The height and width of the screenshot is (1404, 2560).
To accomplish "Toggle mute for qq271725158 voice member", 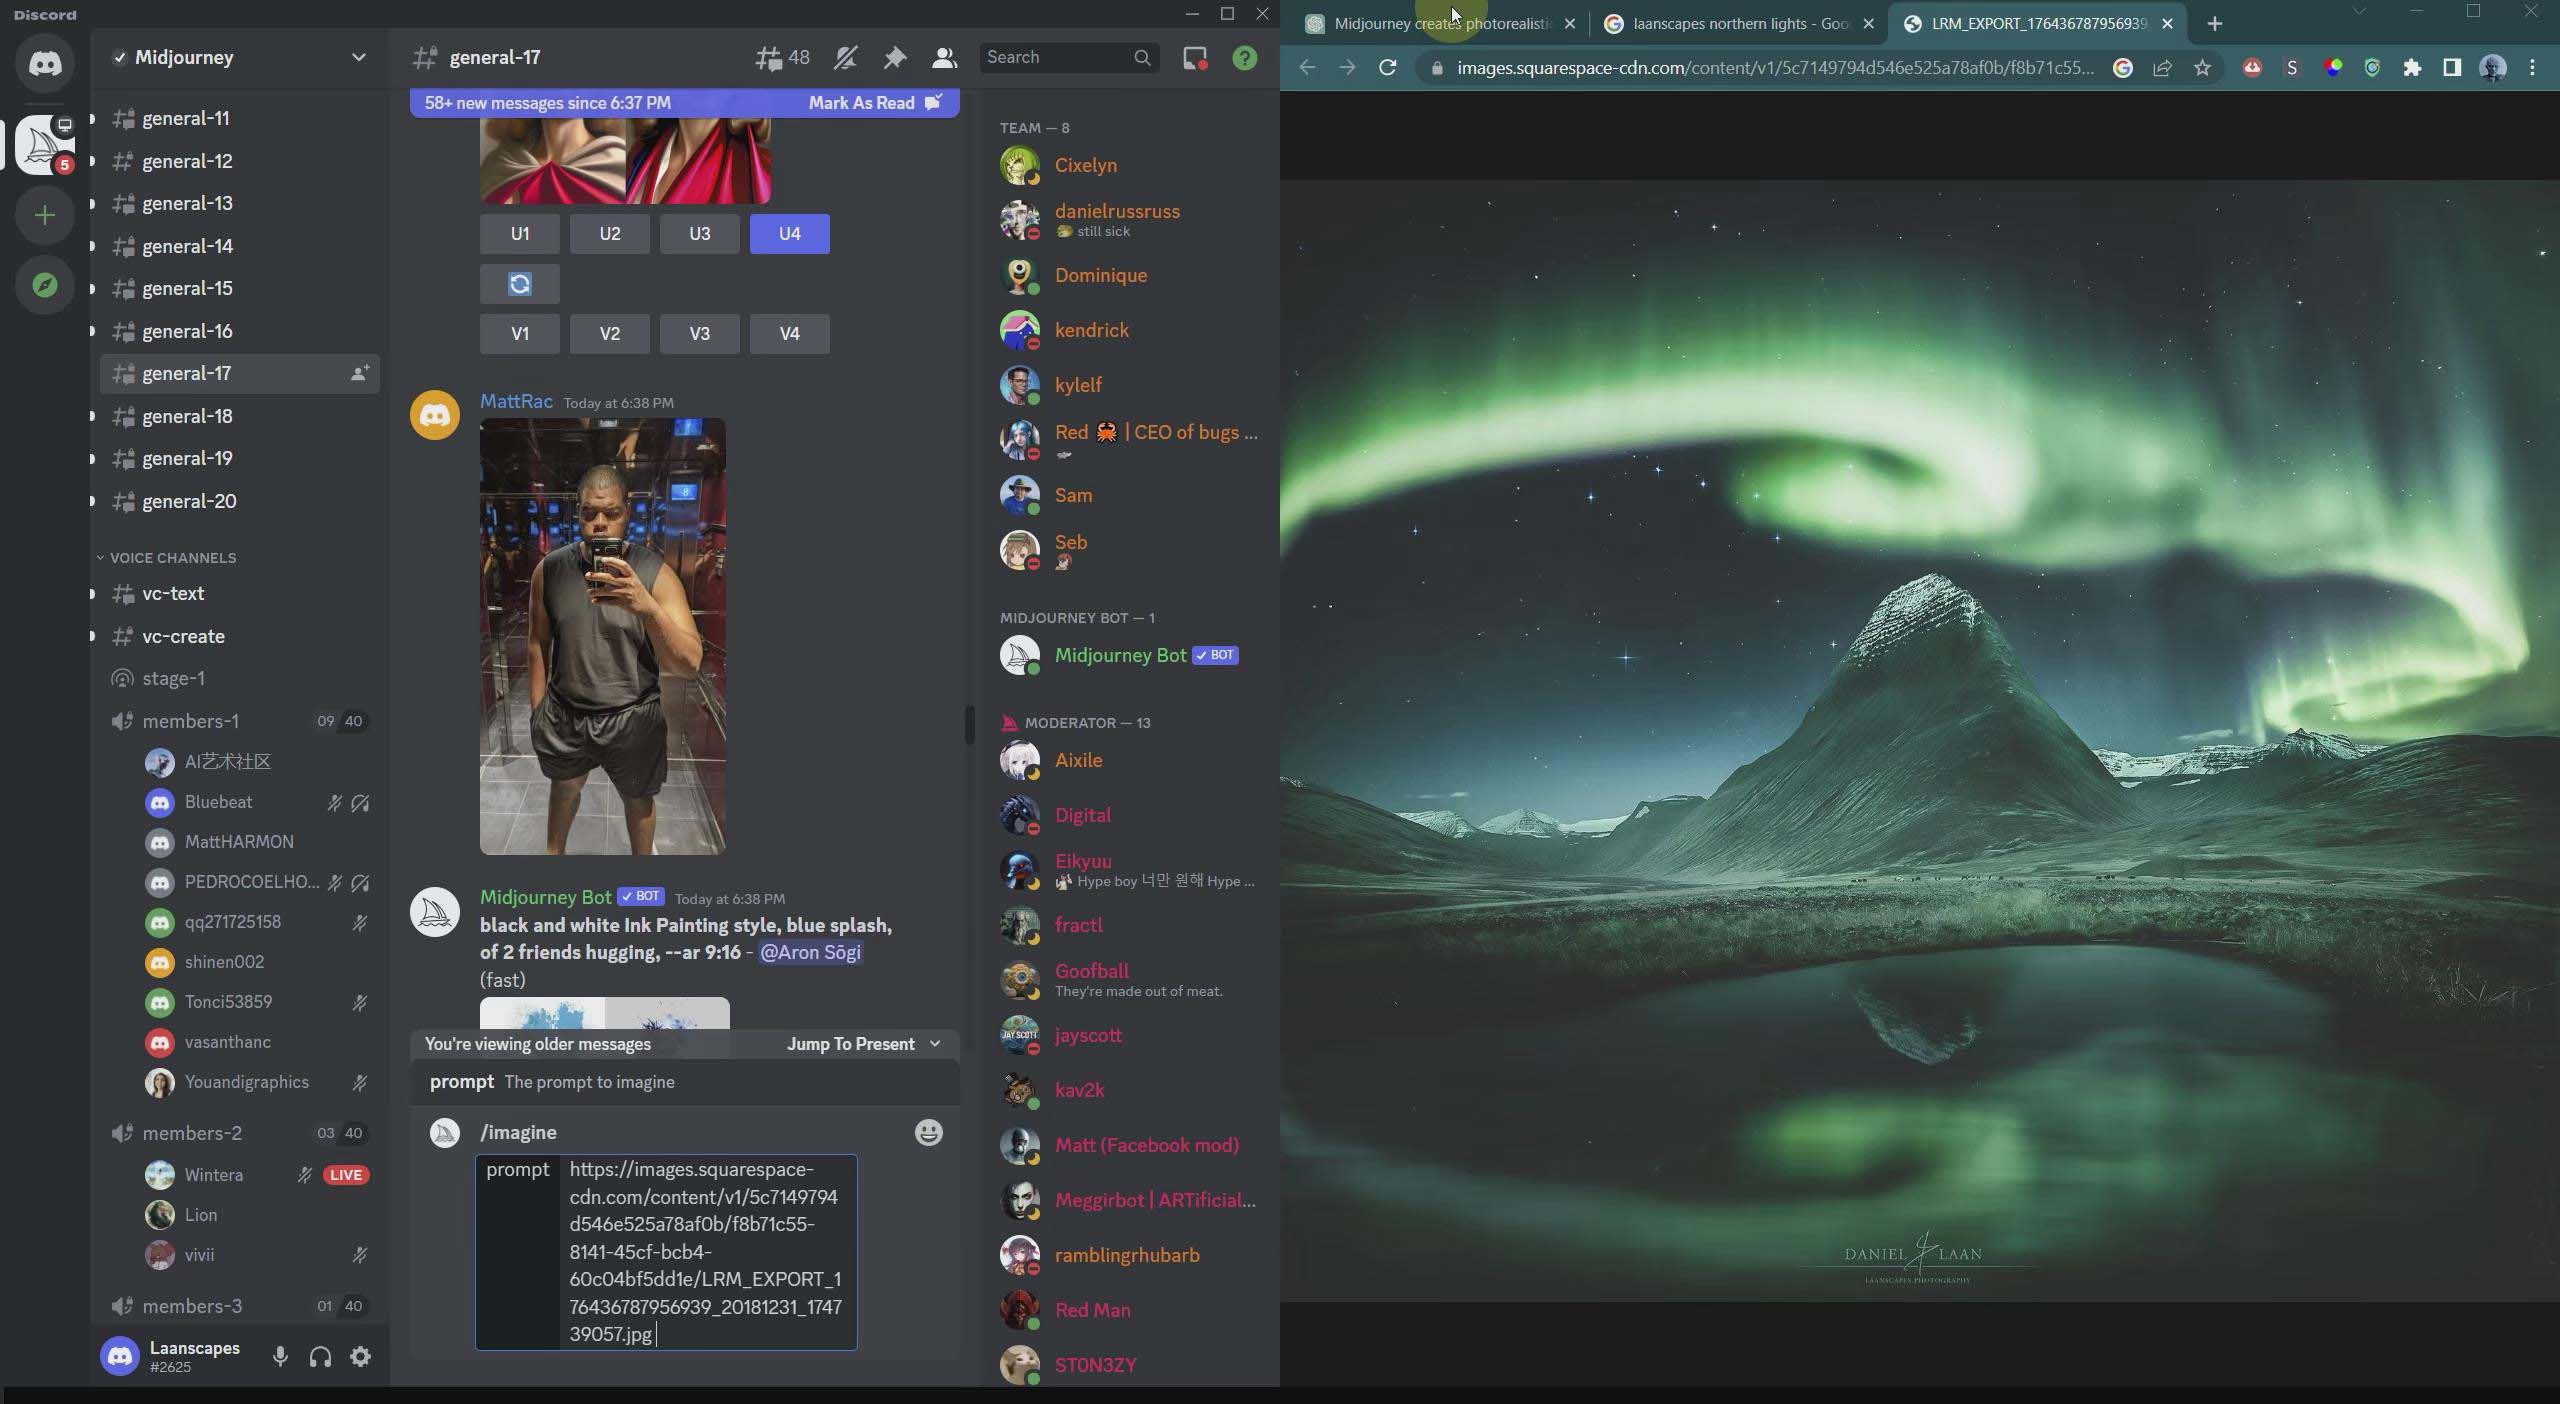I will (x=358, y=923).
